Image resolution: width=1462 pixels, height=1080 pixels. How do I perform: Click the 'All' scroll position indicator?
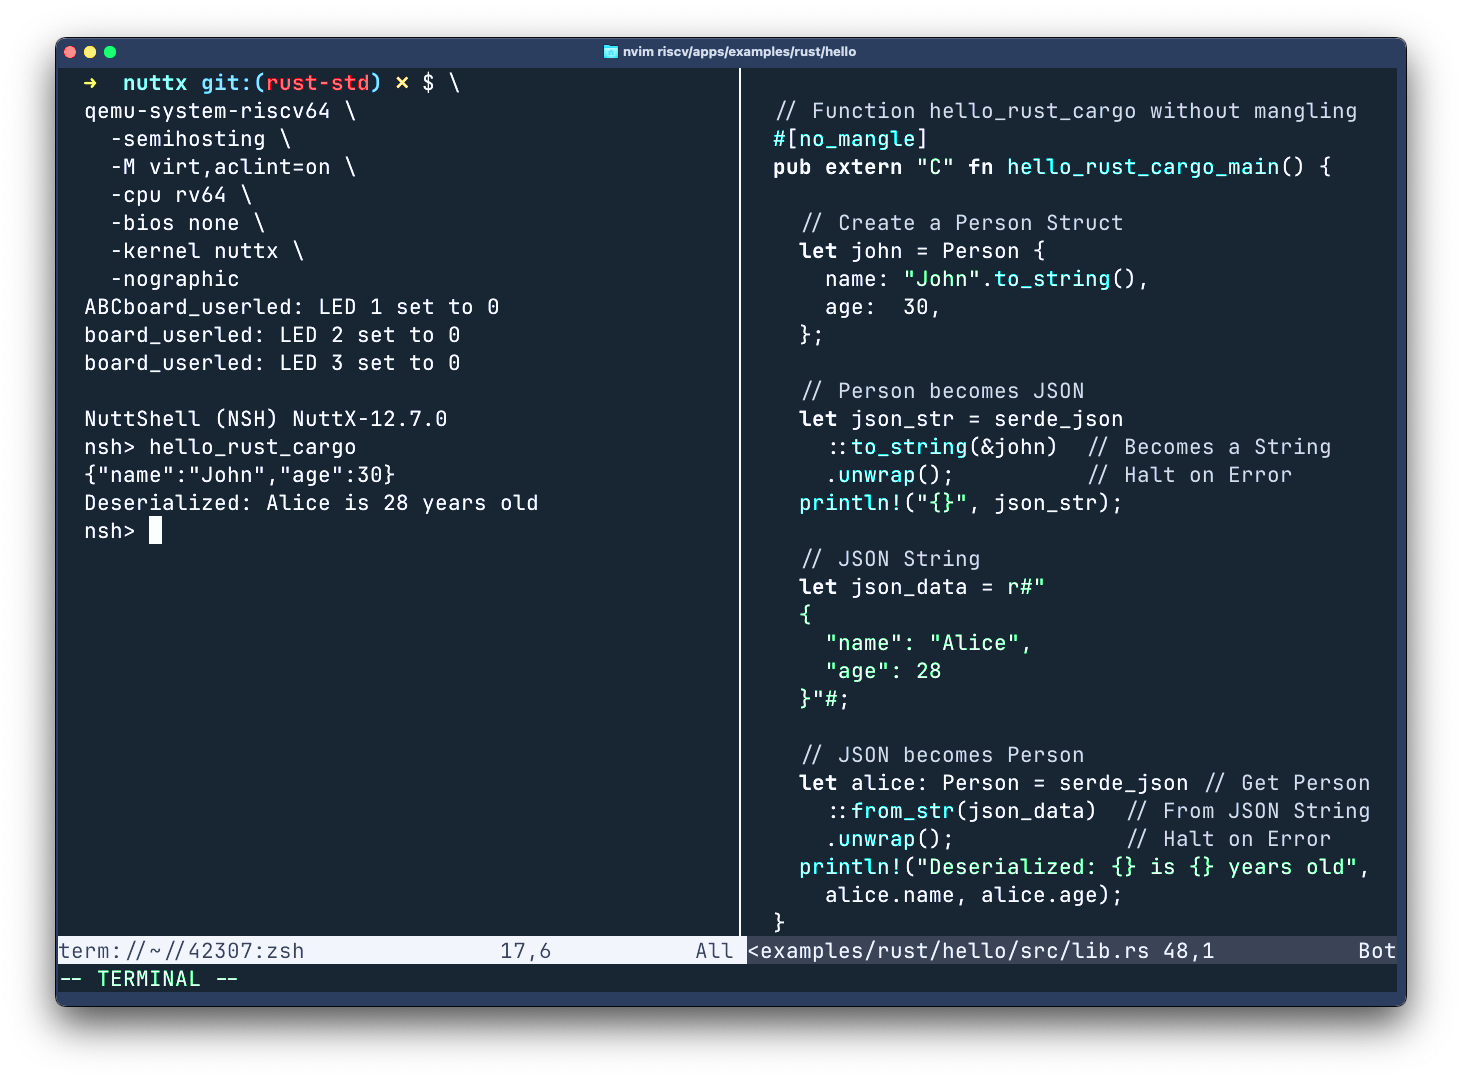[714, 951]
